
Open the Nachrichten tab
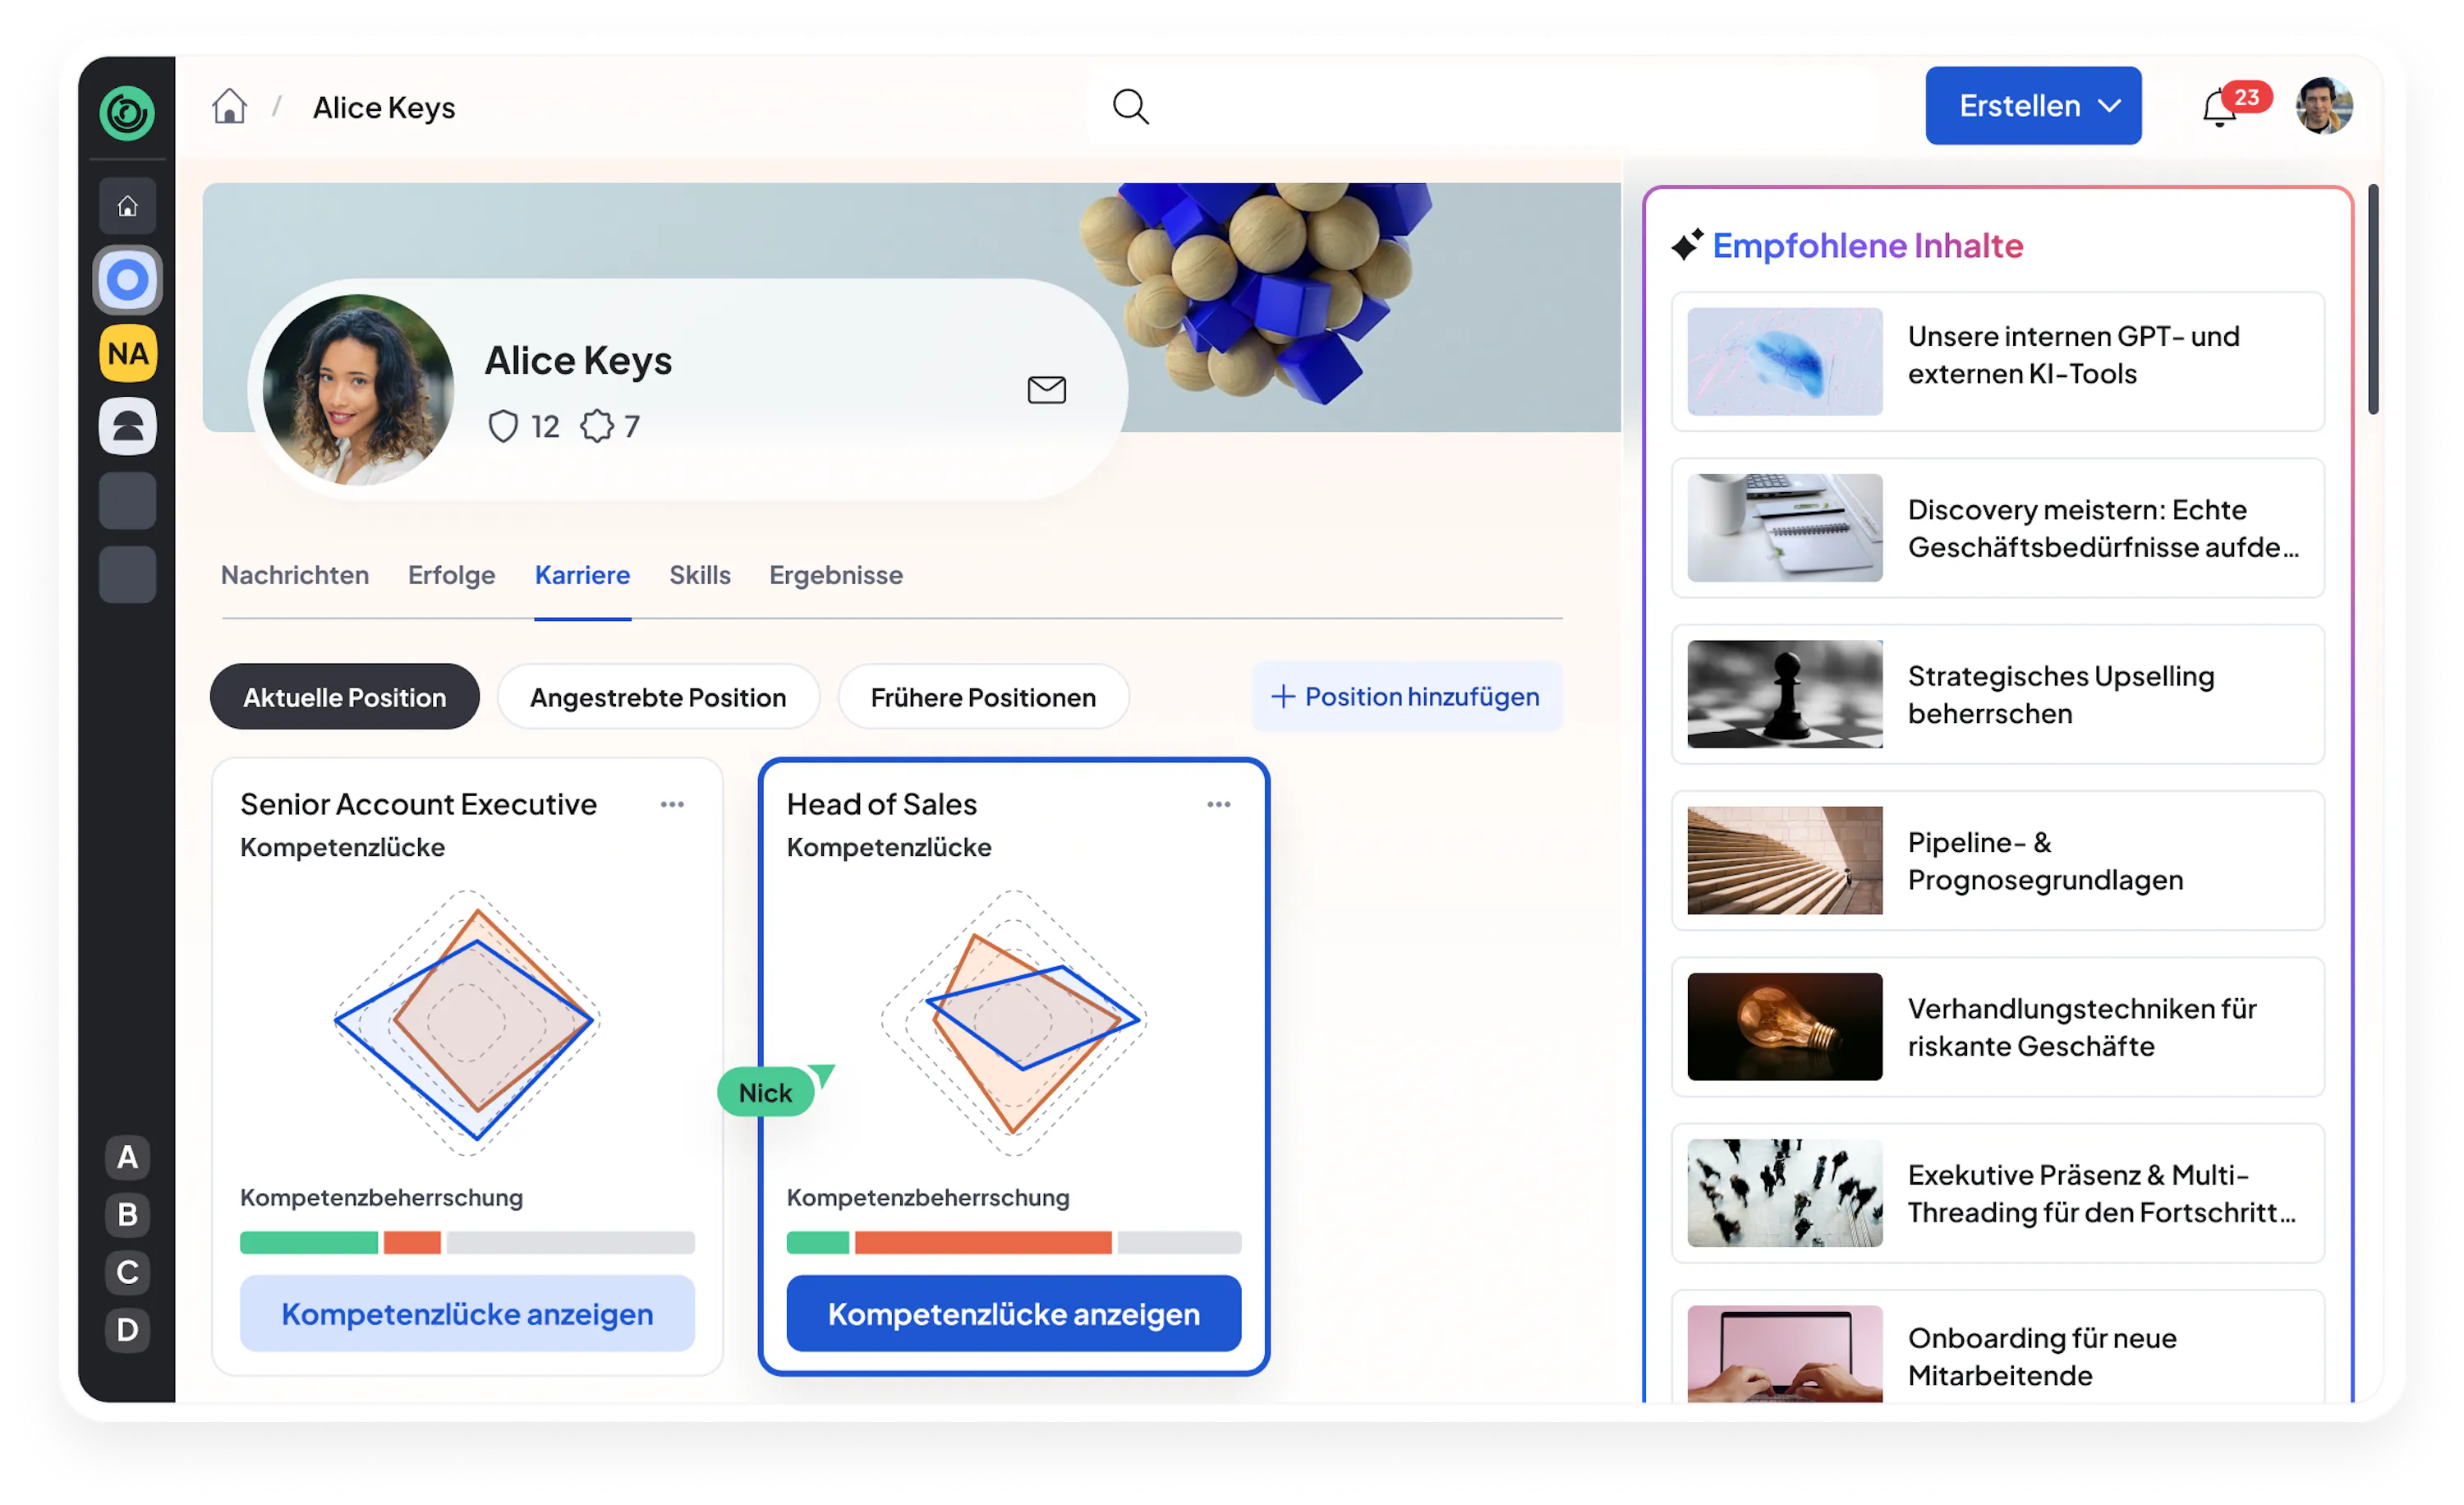pyautogui.click(x=294, y=575)
